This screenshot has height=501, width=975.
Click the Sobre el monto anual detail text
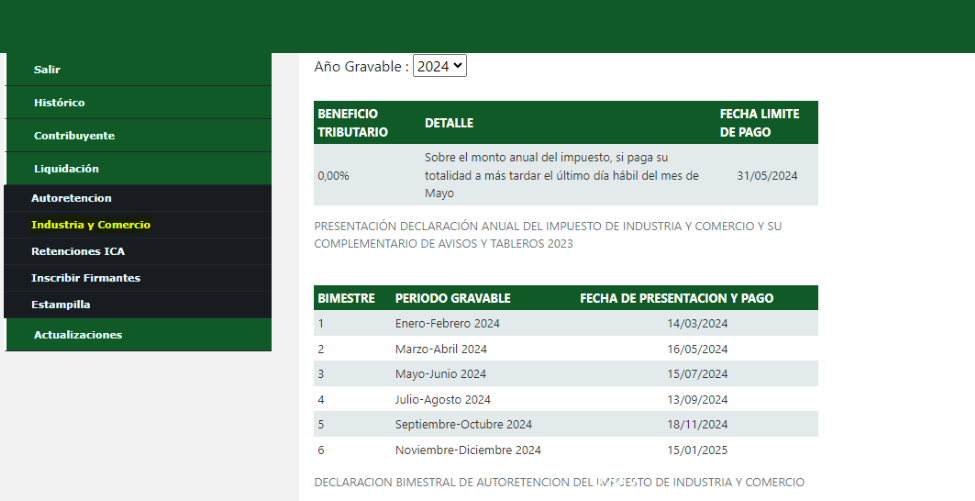(561, 175)
